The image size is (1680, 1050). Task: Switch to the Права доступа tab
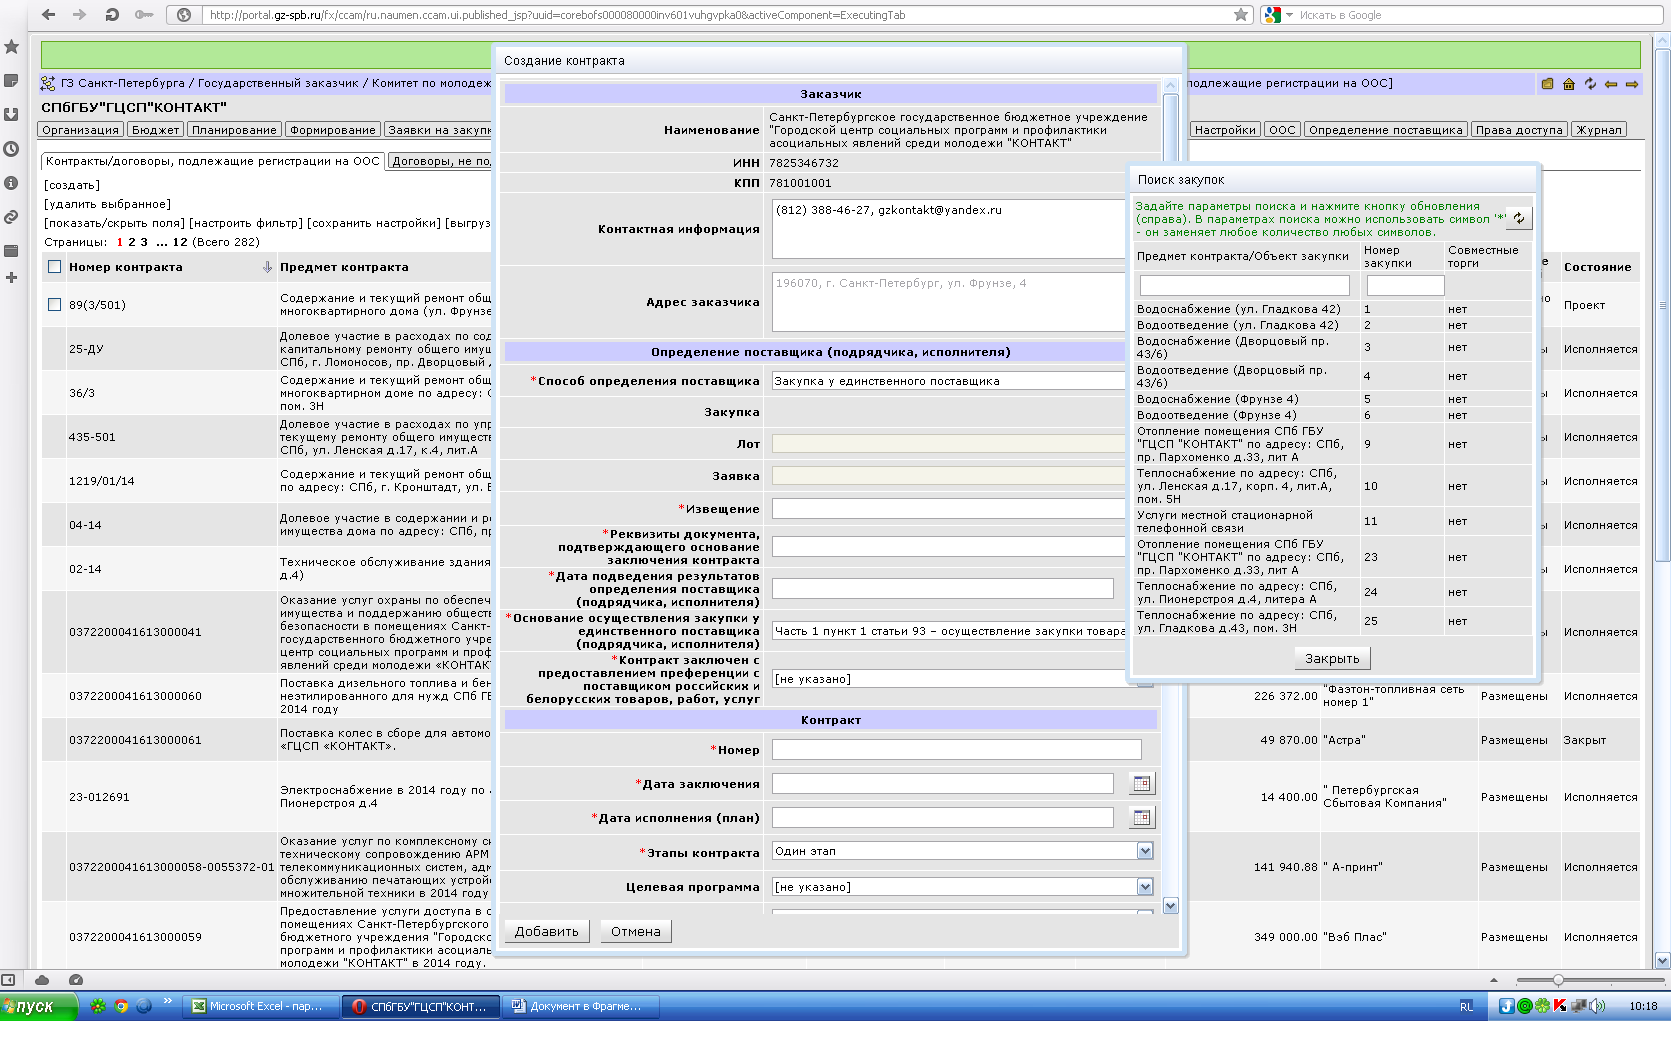[x=1519, y=130]
